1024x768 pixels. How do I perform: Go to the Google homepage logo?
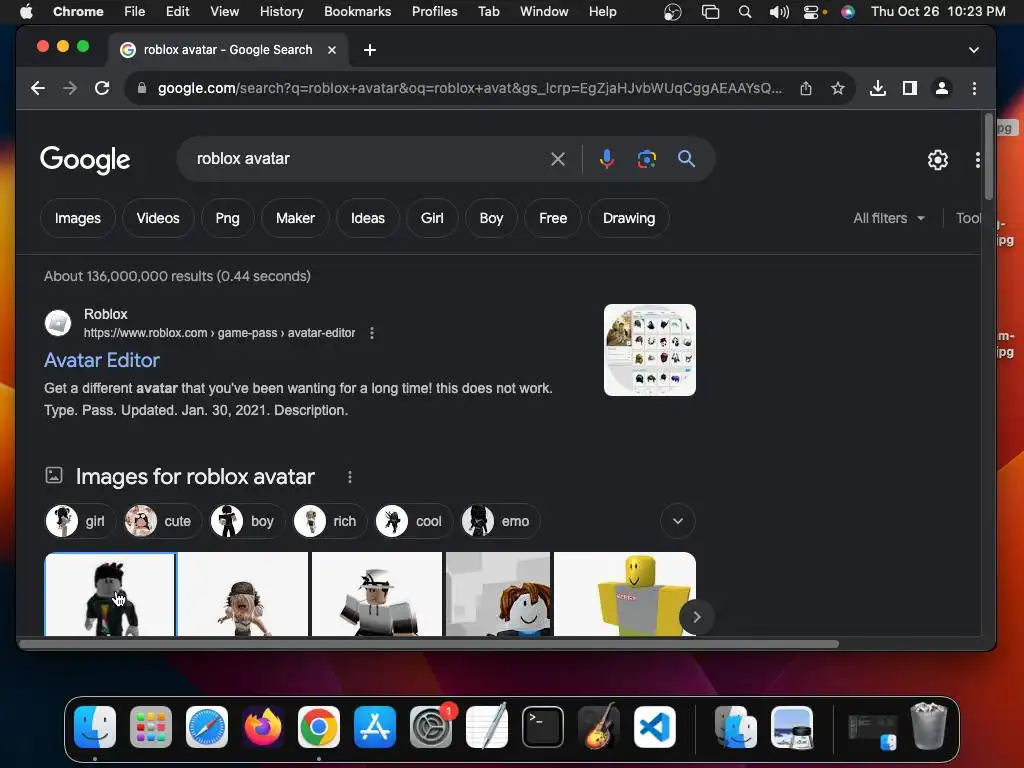tap(85, 160)
